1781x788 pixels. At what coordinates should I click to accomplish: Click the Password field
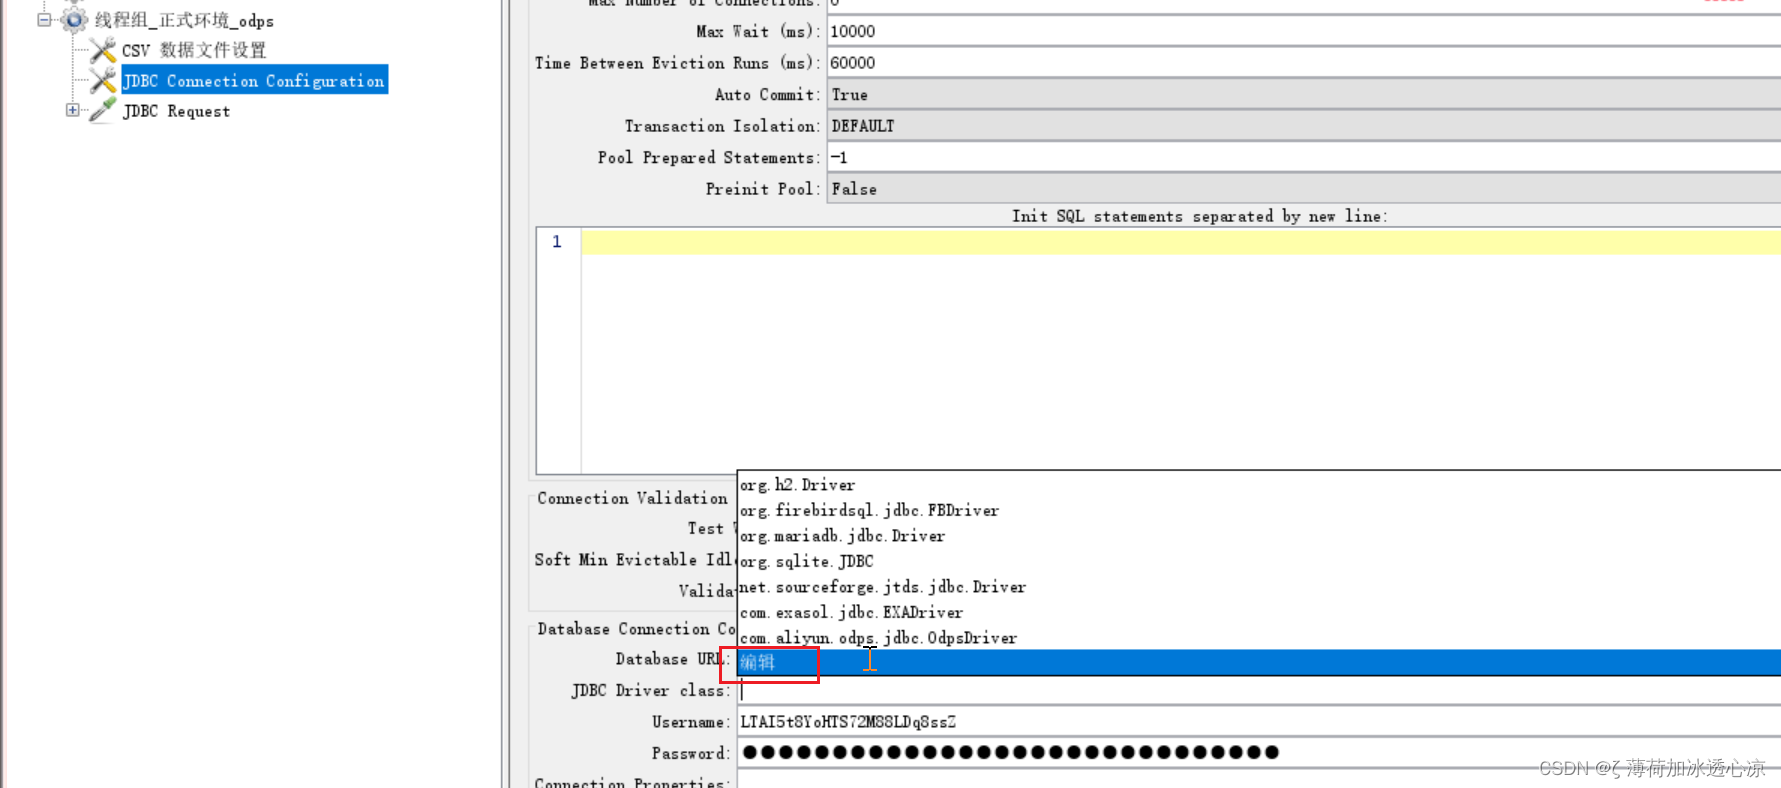click(x=1259, y=753)
